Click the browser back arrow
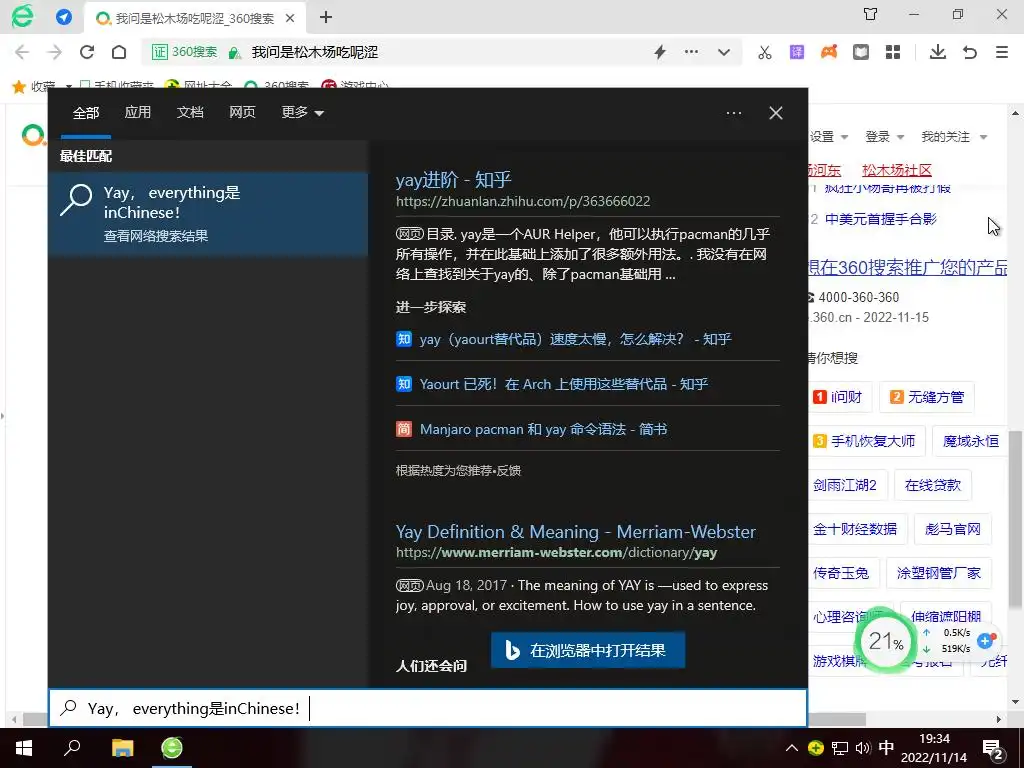Image resolution: width=1024 pixels, height=768 pixels. 22,52
